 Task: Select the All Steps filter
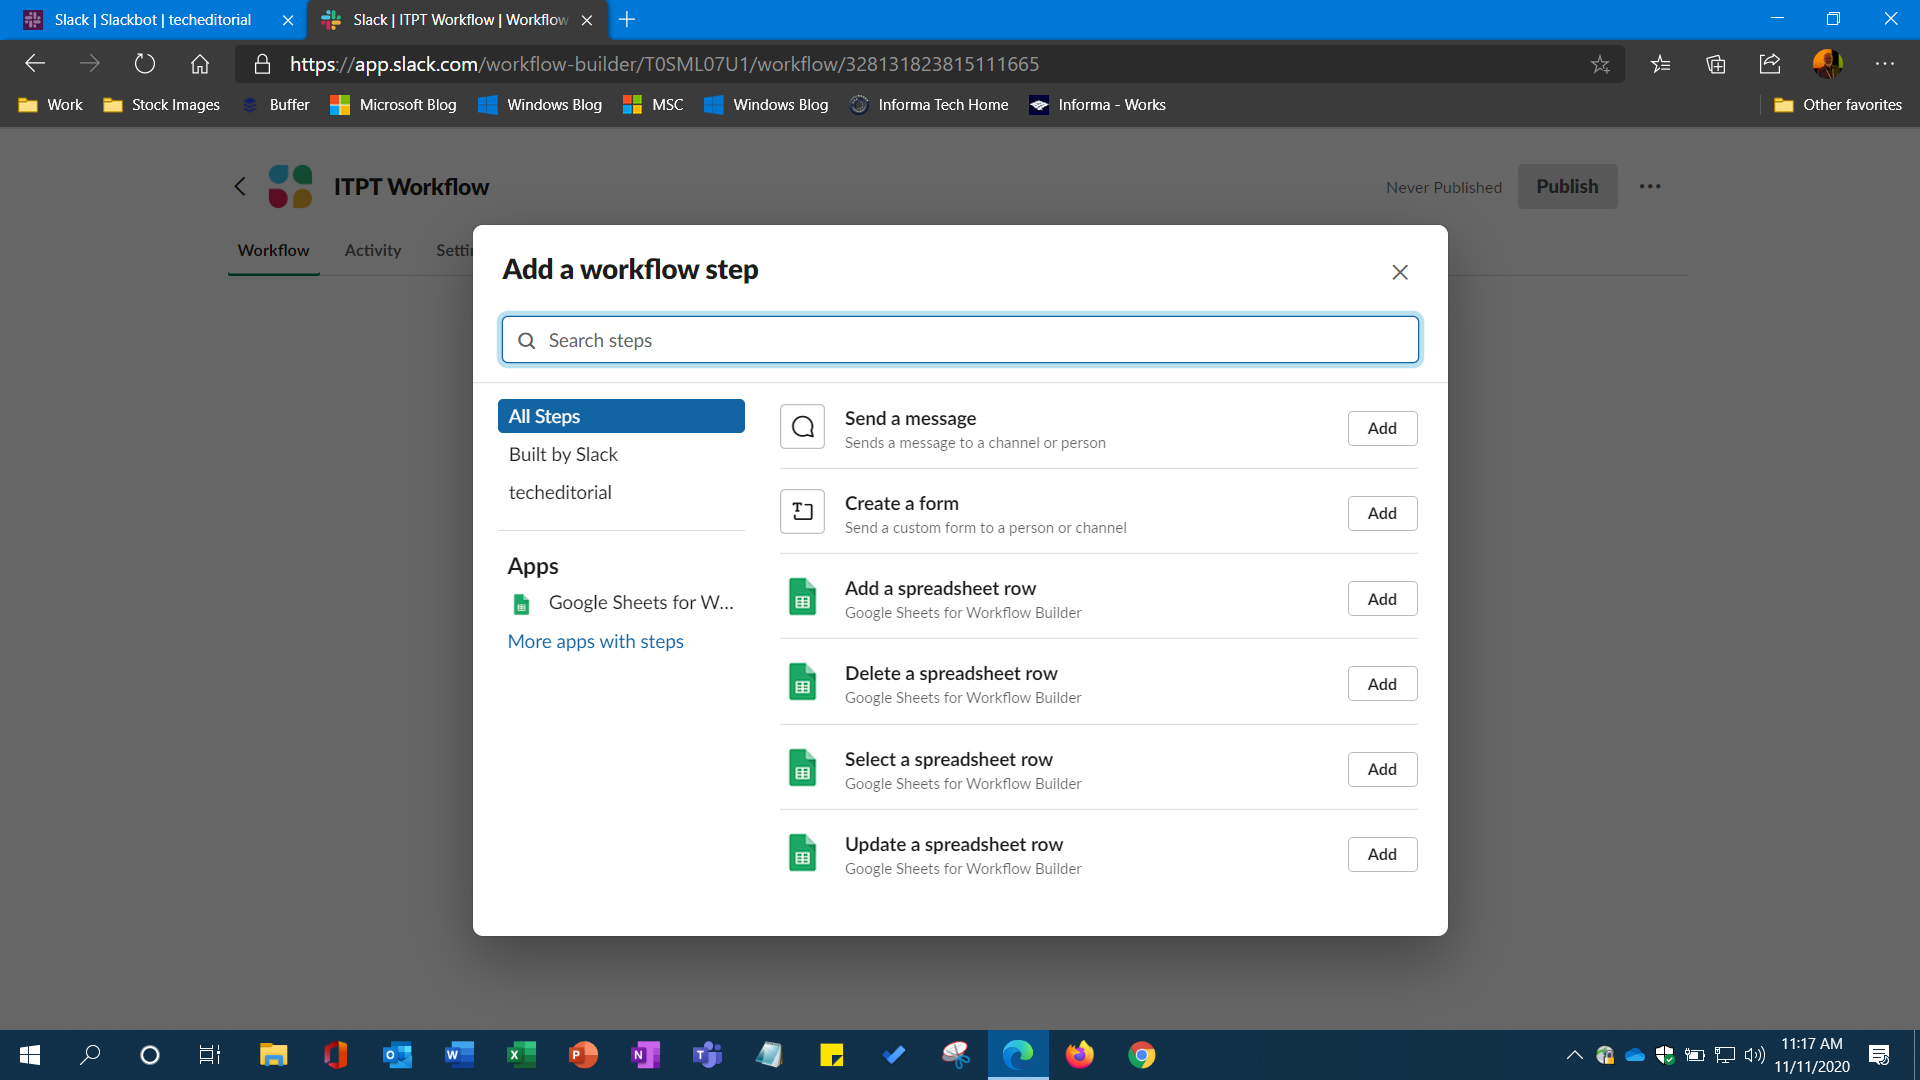pyautogui.click(x=544, y=416)
